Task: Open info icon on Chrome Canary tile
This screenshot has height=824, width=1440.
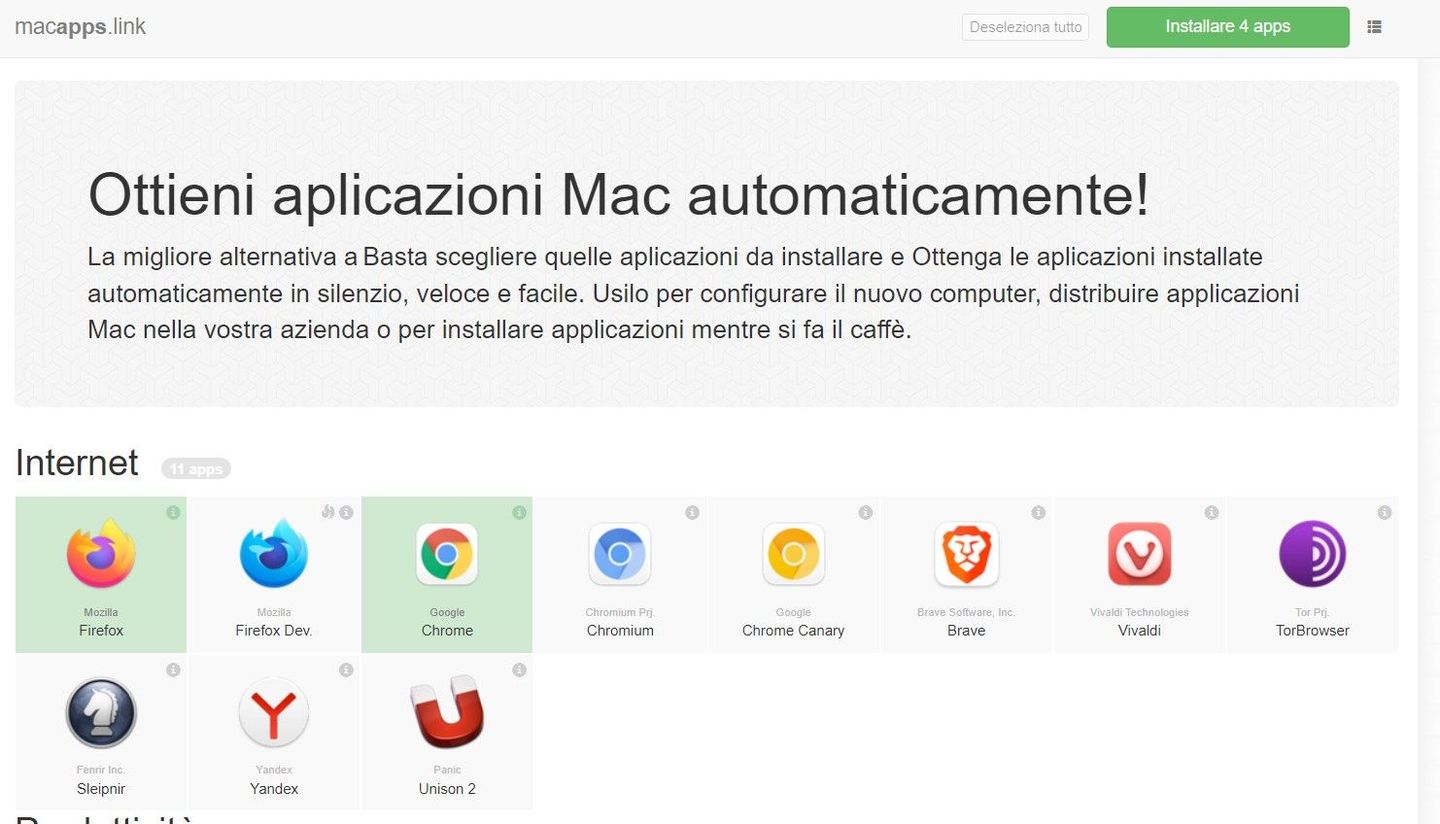Action: click(865, 512)
